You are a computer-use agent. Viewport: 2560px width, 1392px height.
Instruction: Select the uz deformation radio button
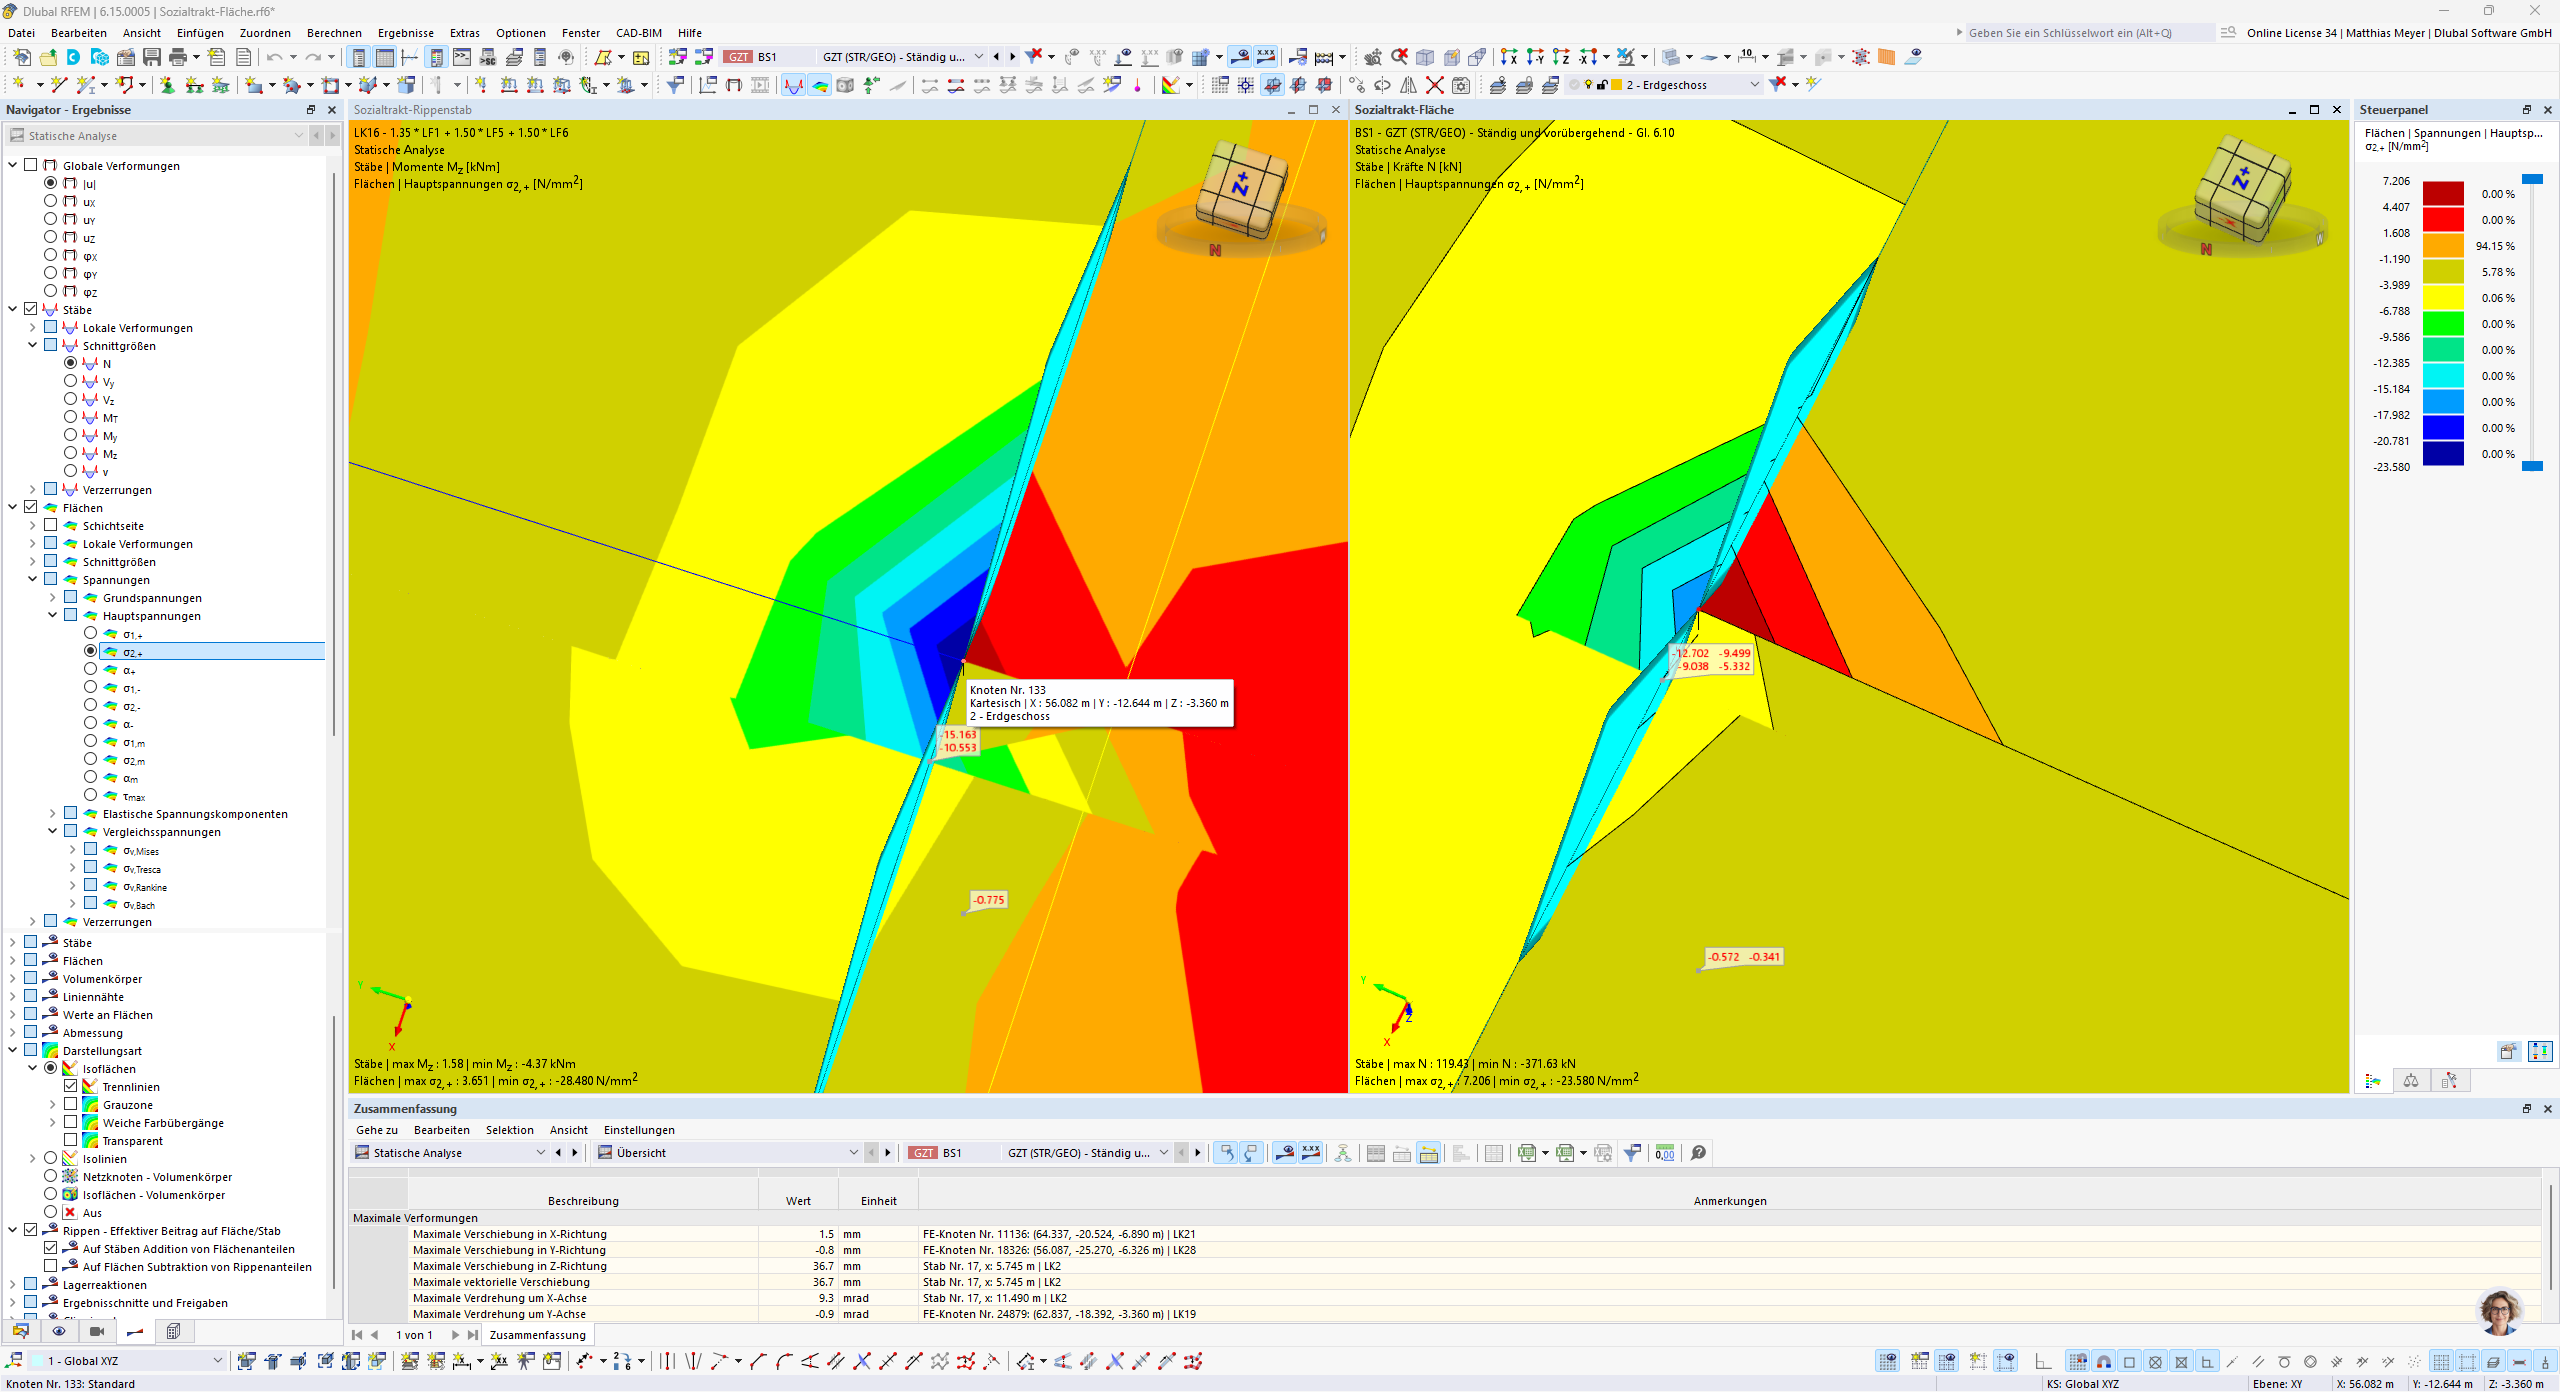point(51,237)
